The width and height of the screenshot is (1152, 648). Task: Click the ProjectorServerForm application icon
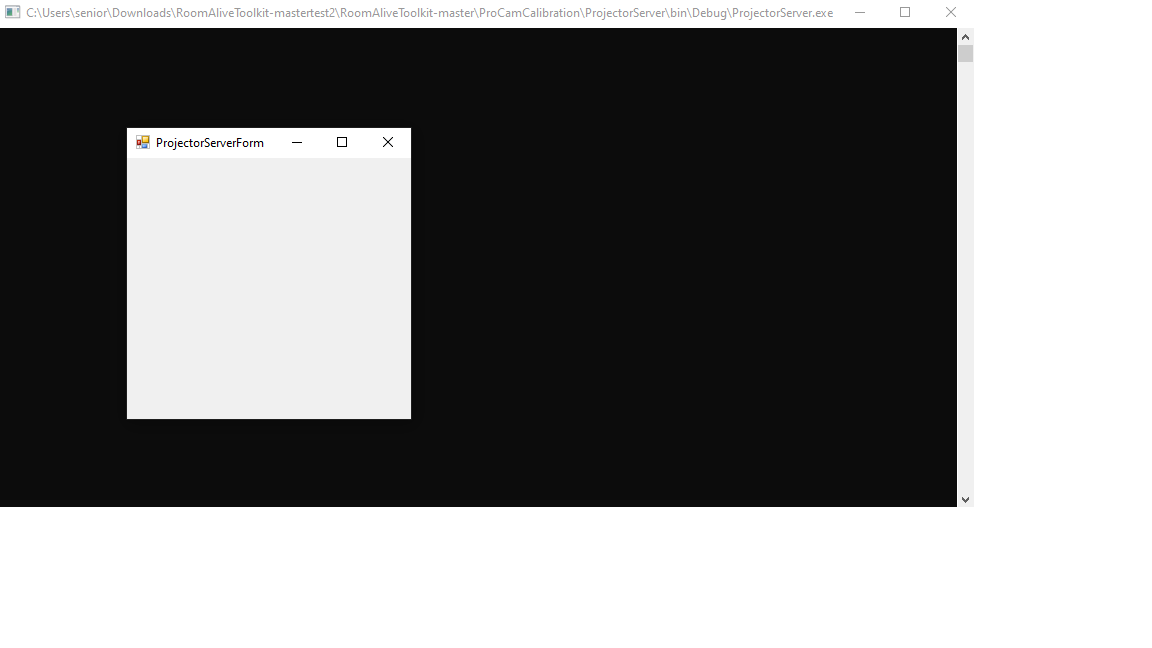(x=142, y=142)
